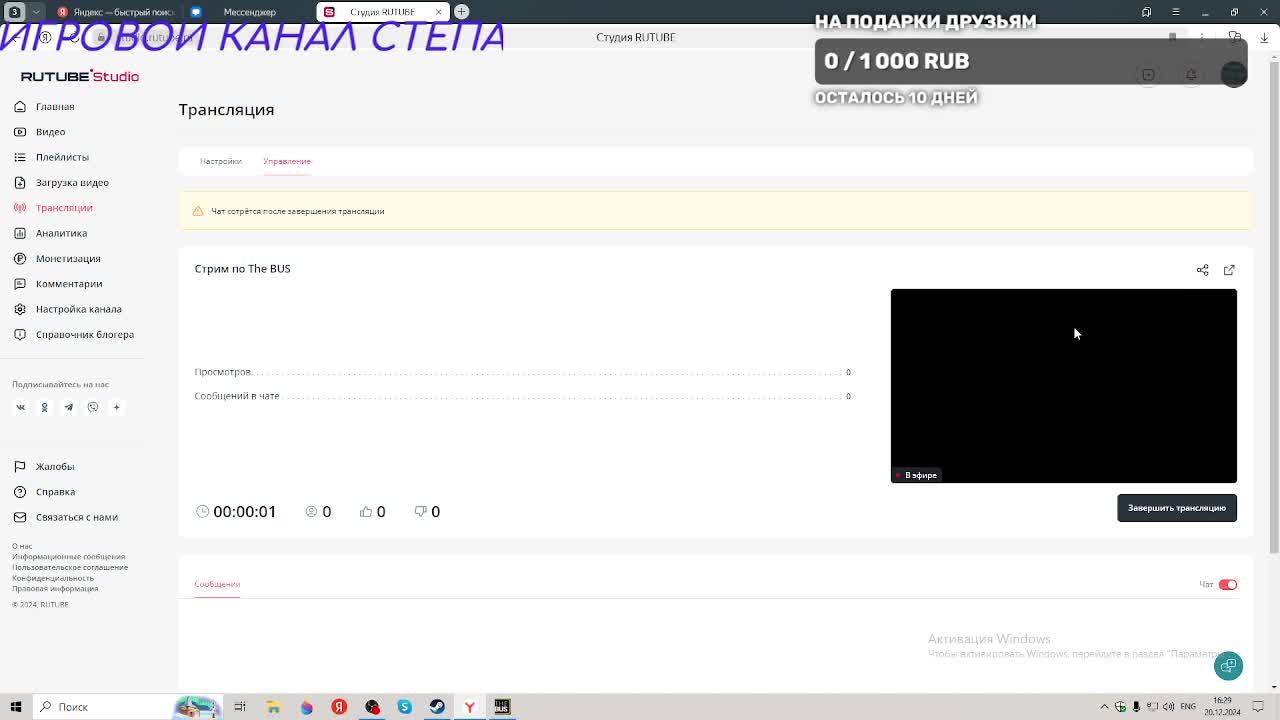The height and width of the screenshot is (720, 1280).
Task: Open Загрузка видео section
Action: click(72, 182)
